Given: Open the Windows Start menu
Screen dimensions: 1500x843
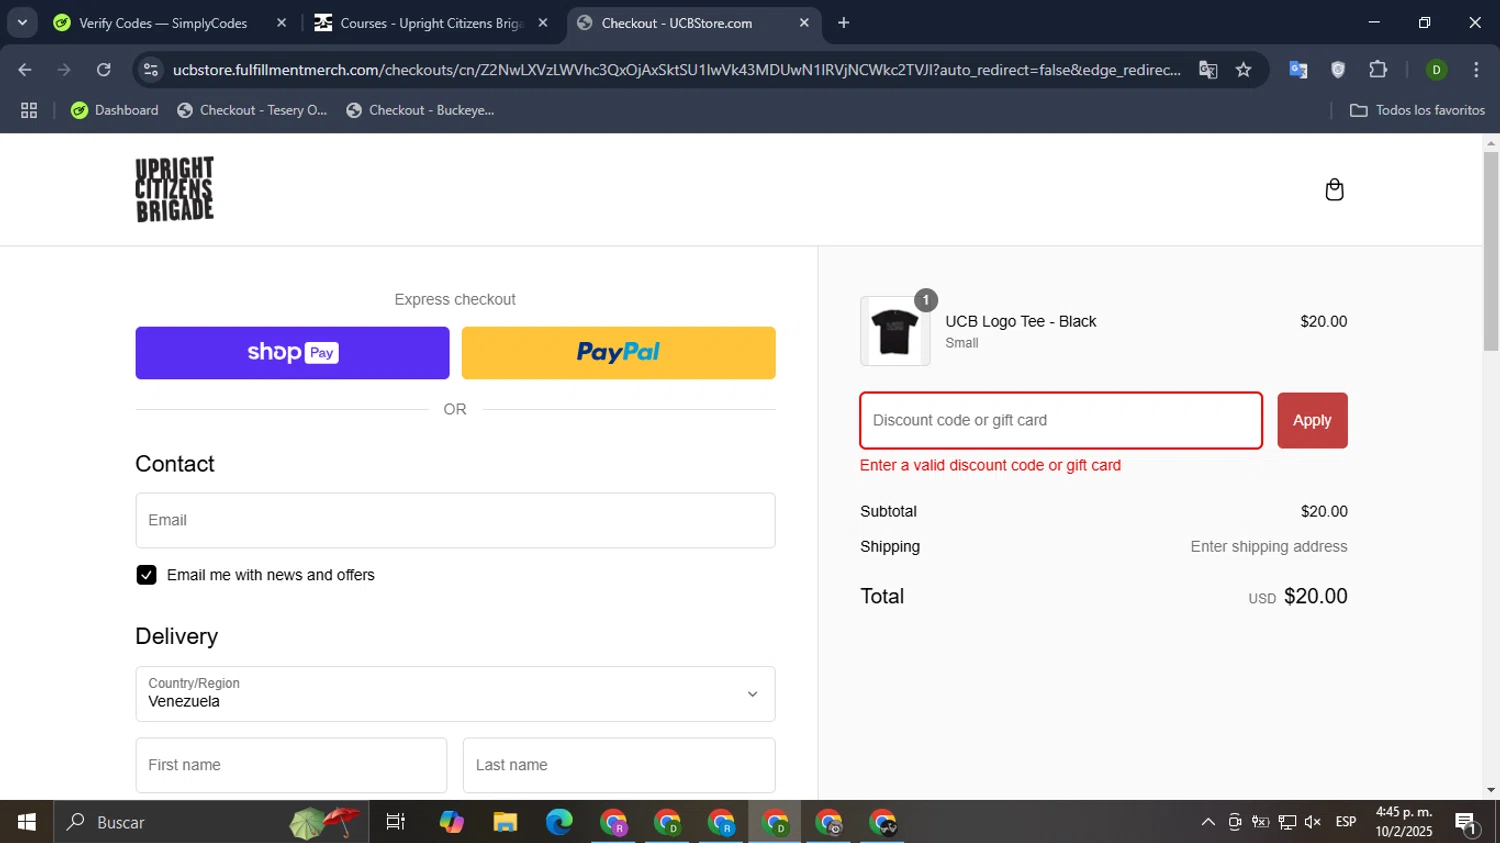Looking at the screenshot, I should 27,822.
